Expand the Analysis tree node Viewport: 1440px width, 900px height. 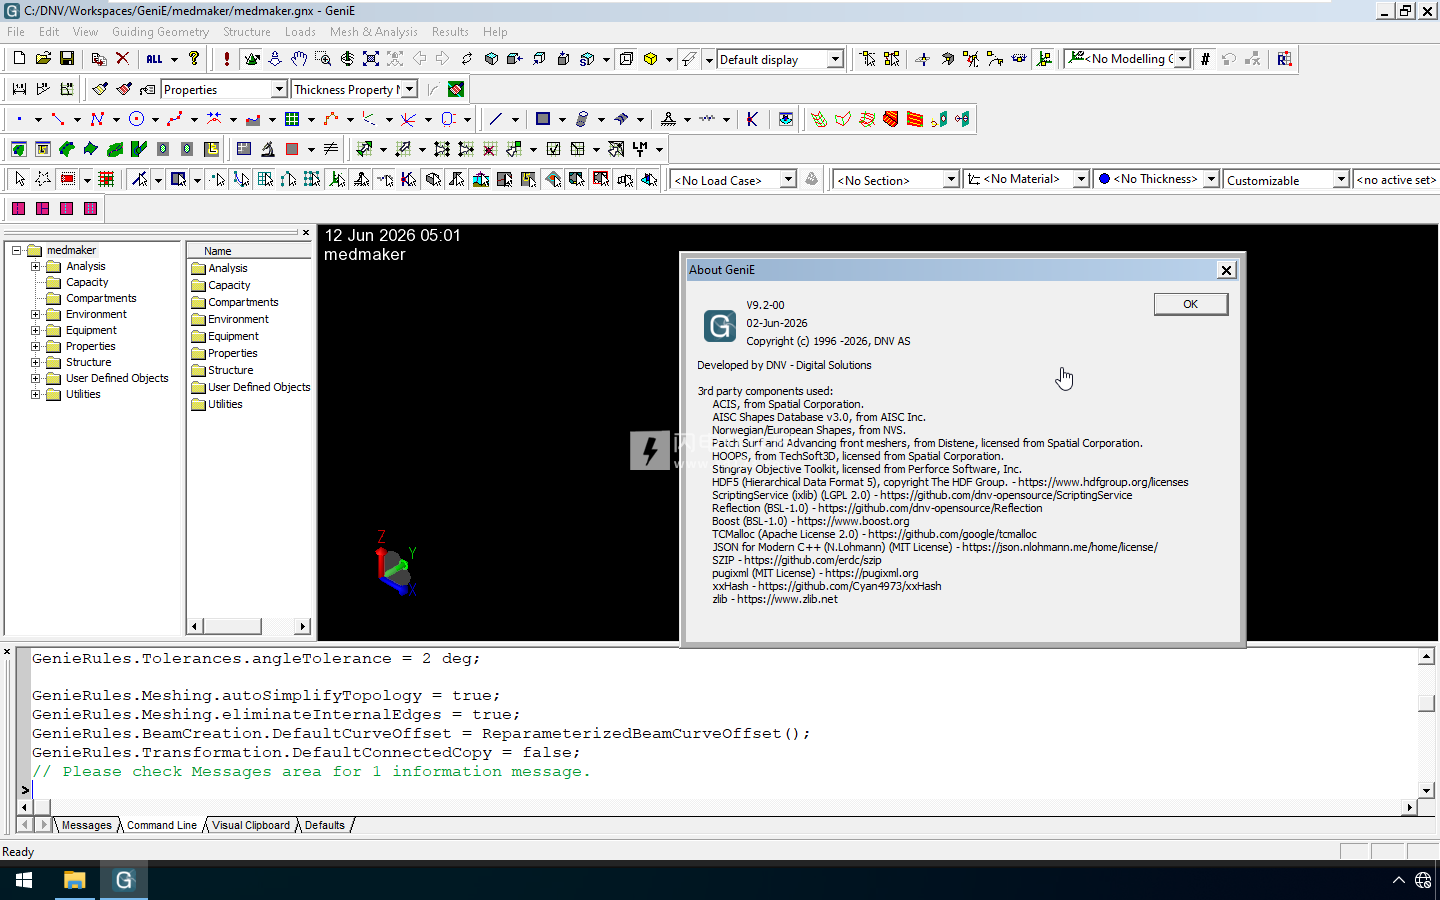pyautogui.click(x=36, y=266)
